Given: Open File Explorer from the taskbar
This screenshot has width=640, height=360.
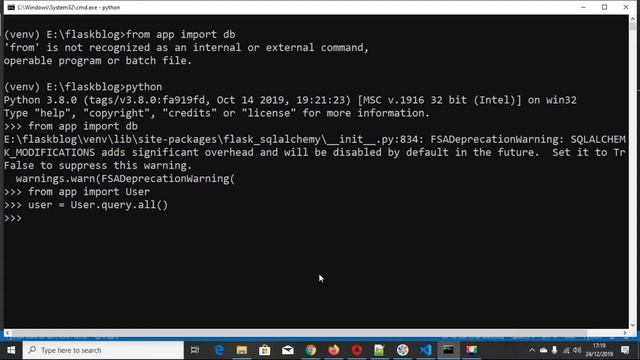Looking at the screenshot, I should click(x=242, y=350).
